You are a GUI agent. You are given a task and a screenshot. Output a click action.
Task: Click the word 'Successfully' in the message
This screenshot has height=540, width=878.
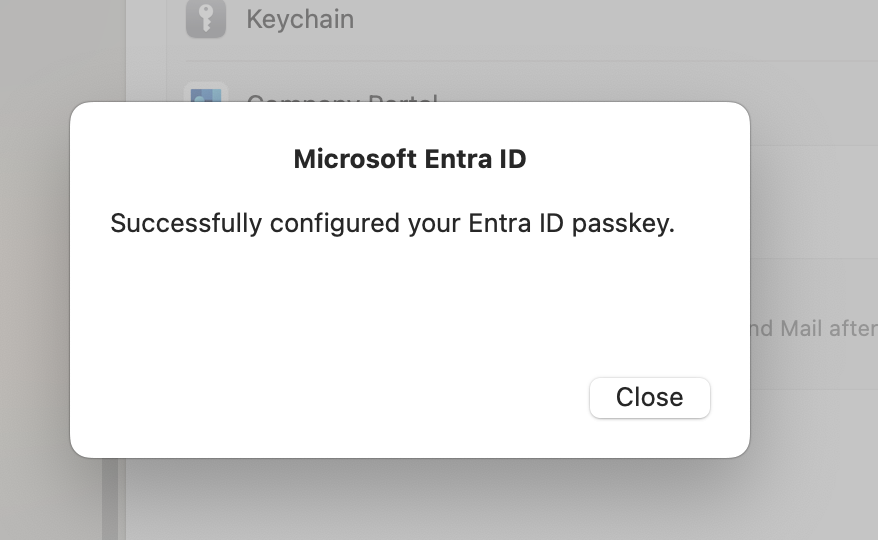coord(186,223)
